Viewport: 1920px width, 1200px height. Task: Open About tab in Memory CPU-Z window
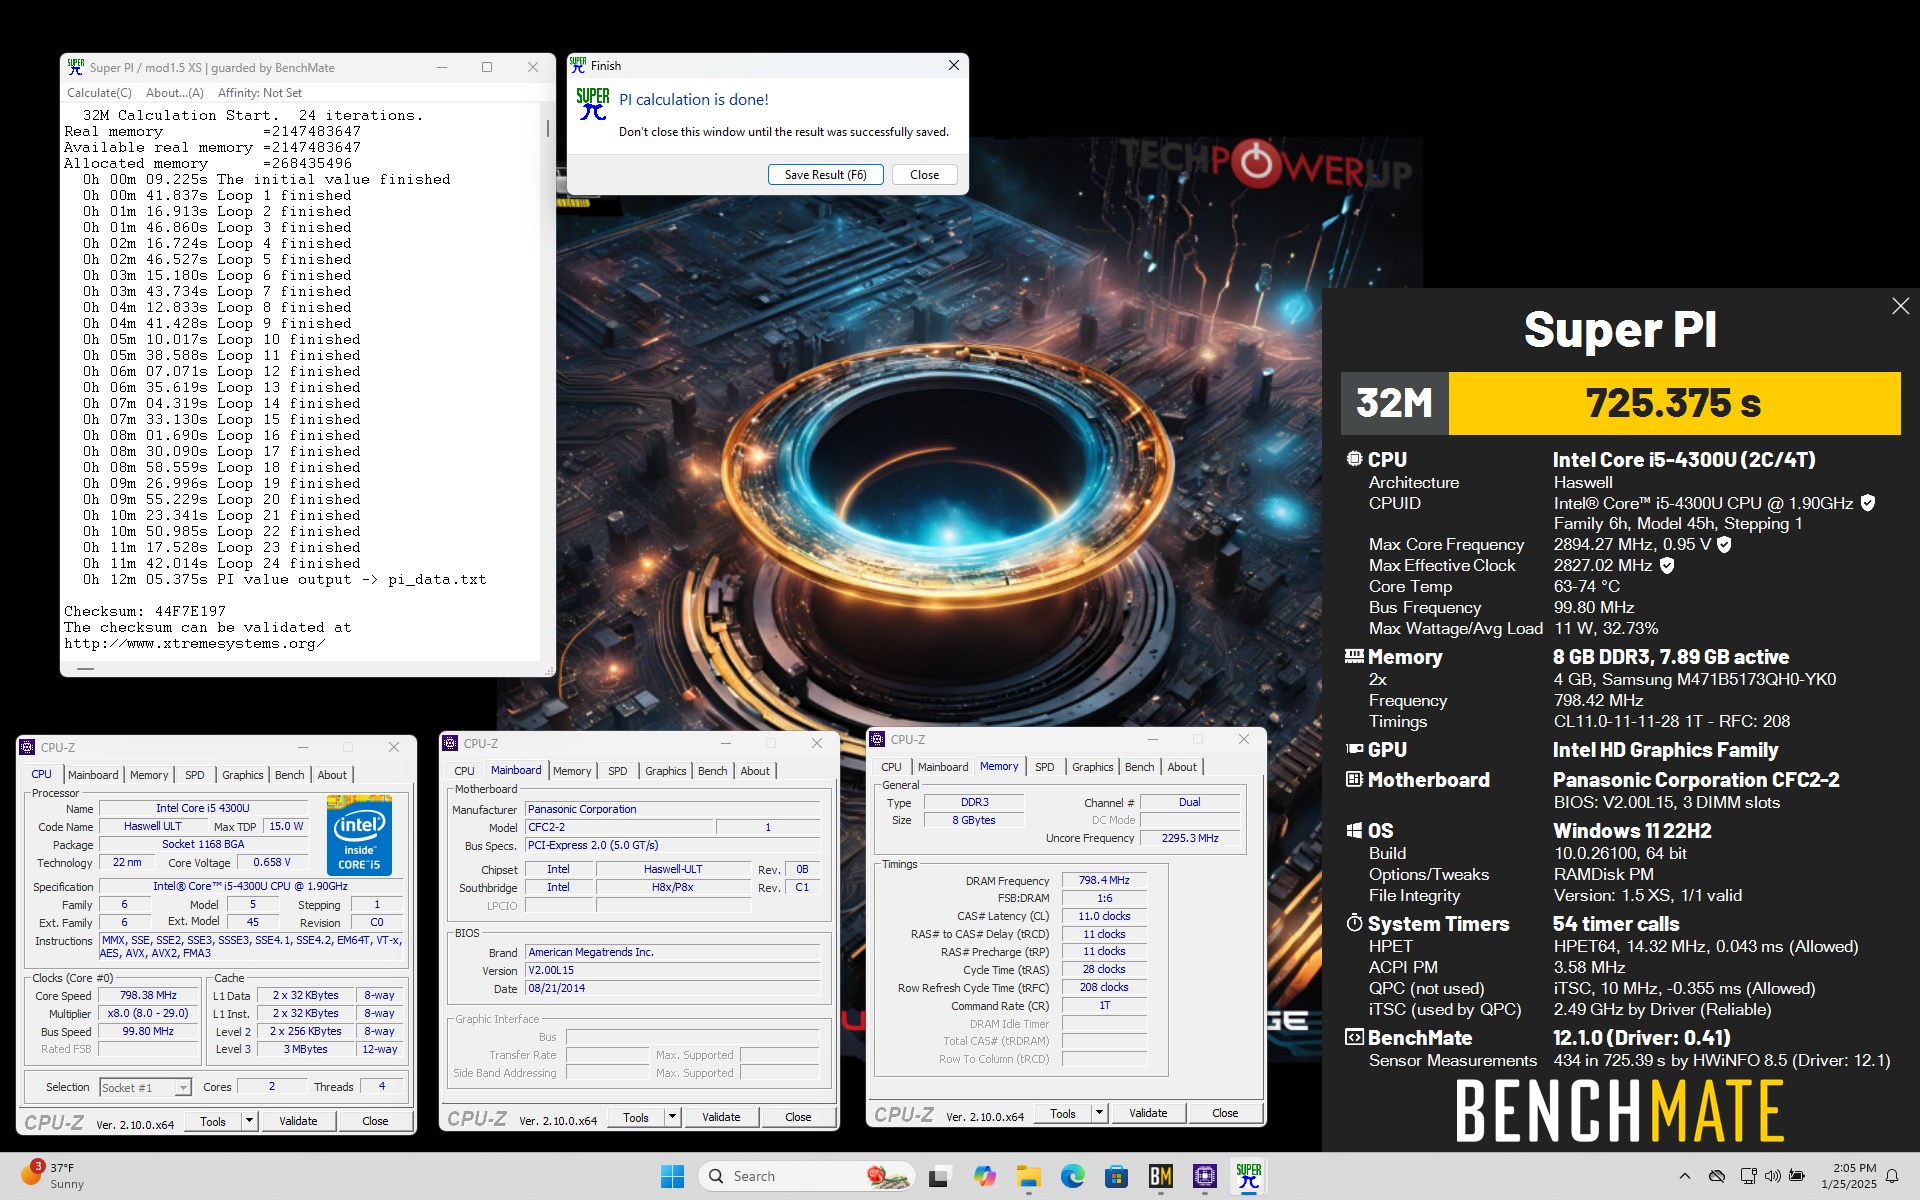1182,767
